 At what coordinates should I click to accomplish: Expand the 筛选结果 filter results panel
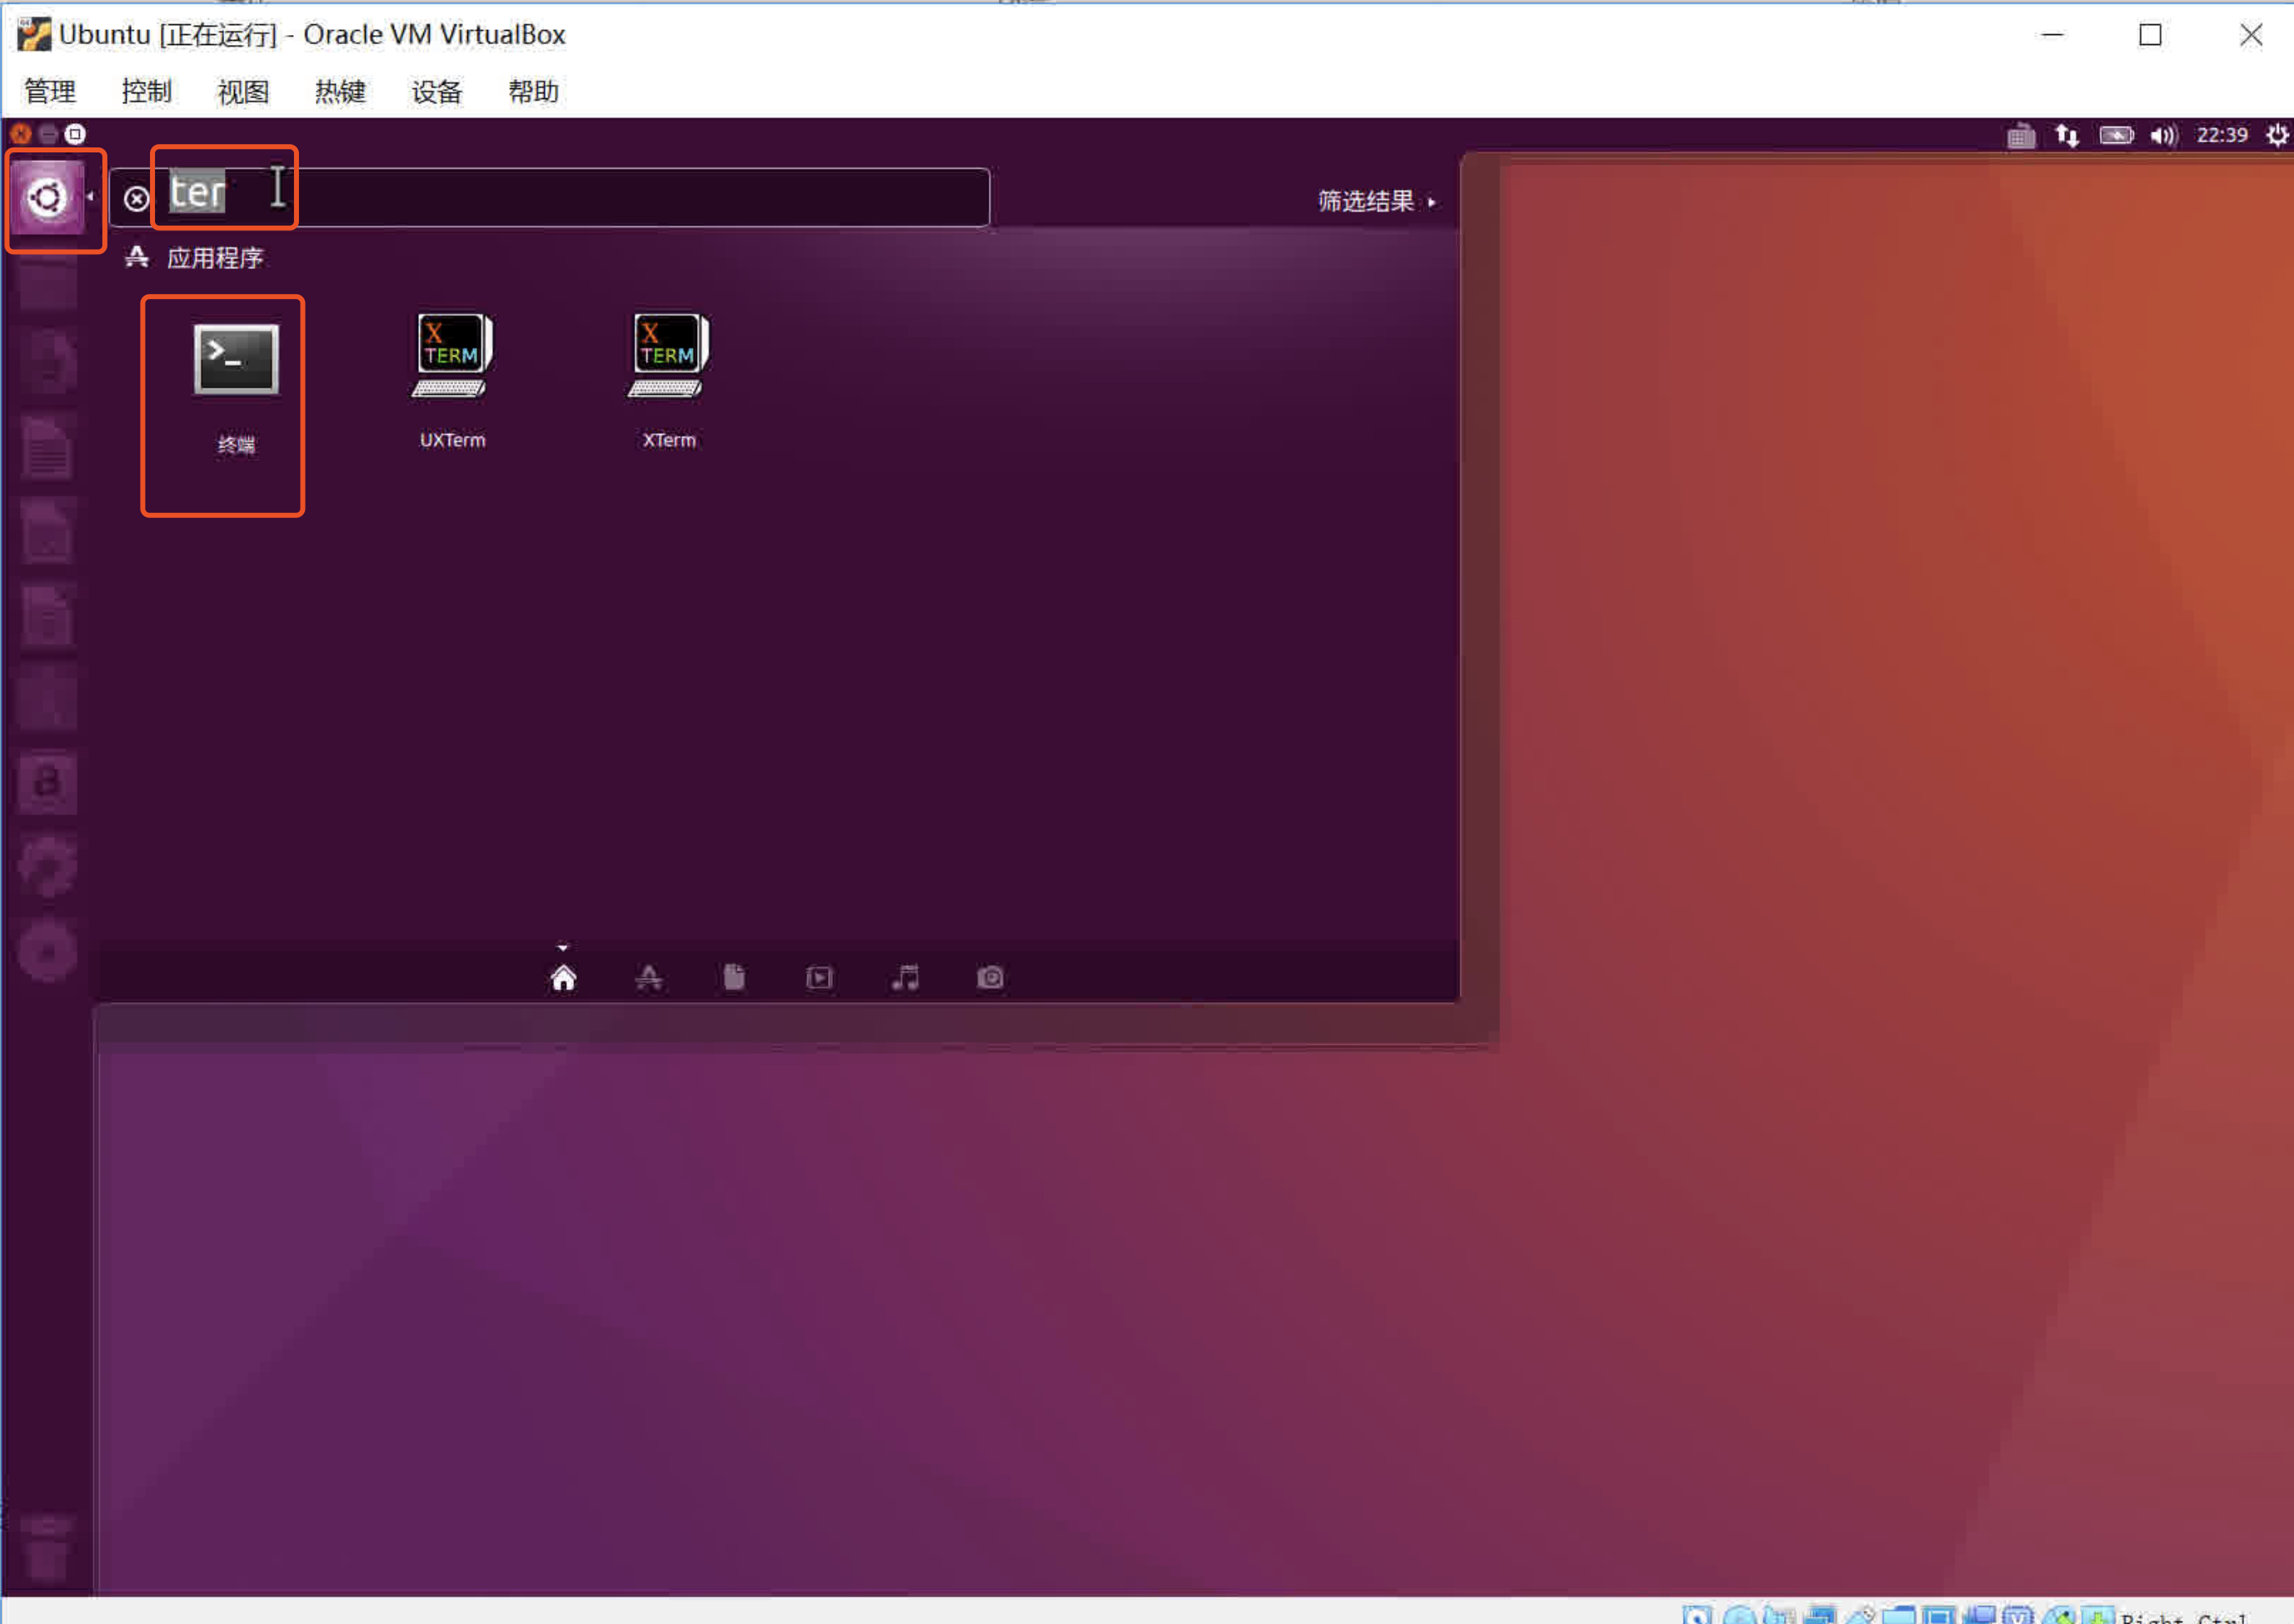coord(1376,201)
